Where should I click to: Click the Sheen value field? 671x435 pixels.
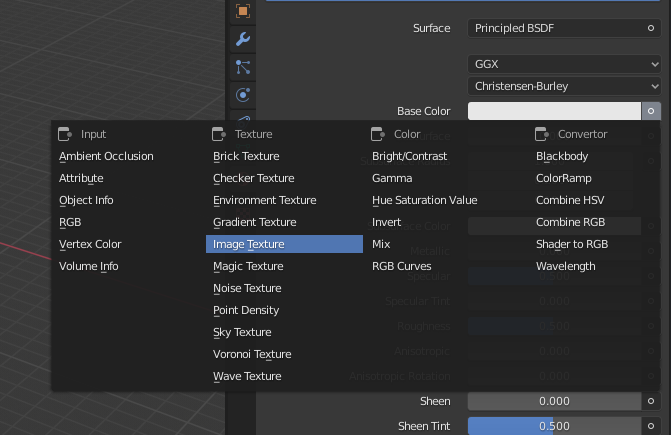click(x=554, y=401)
